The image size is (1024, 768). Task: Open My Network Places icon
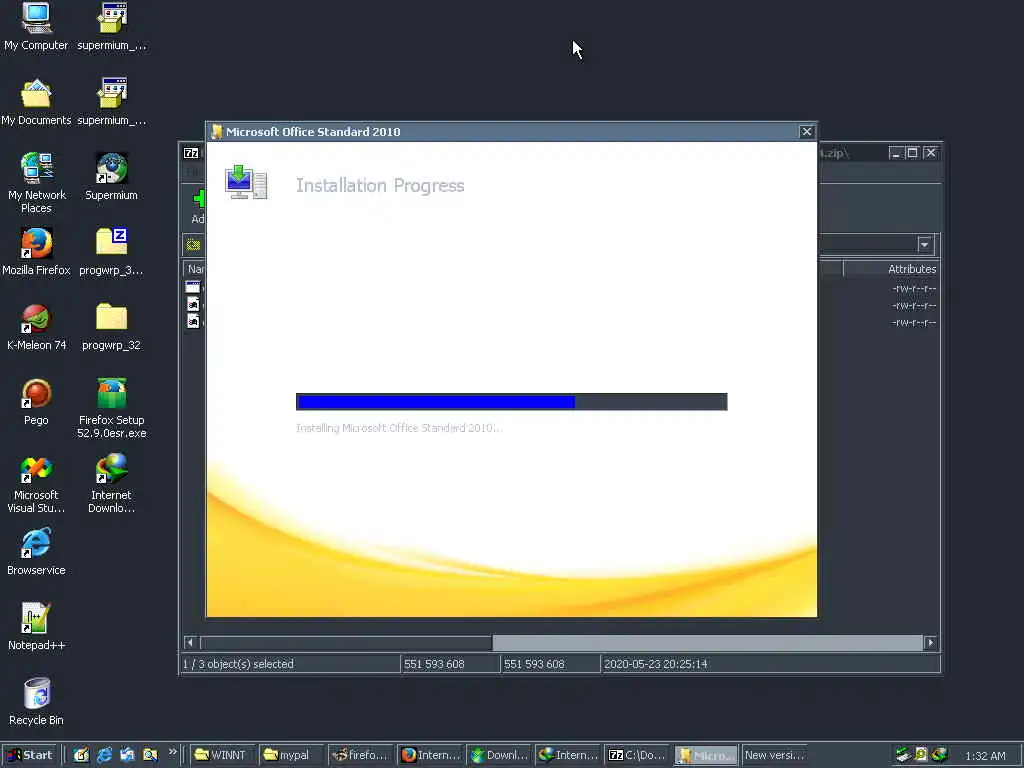(36, 182)
